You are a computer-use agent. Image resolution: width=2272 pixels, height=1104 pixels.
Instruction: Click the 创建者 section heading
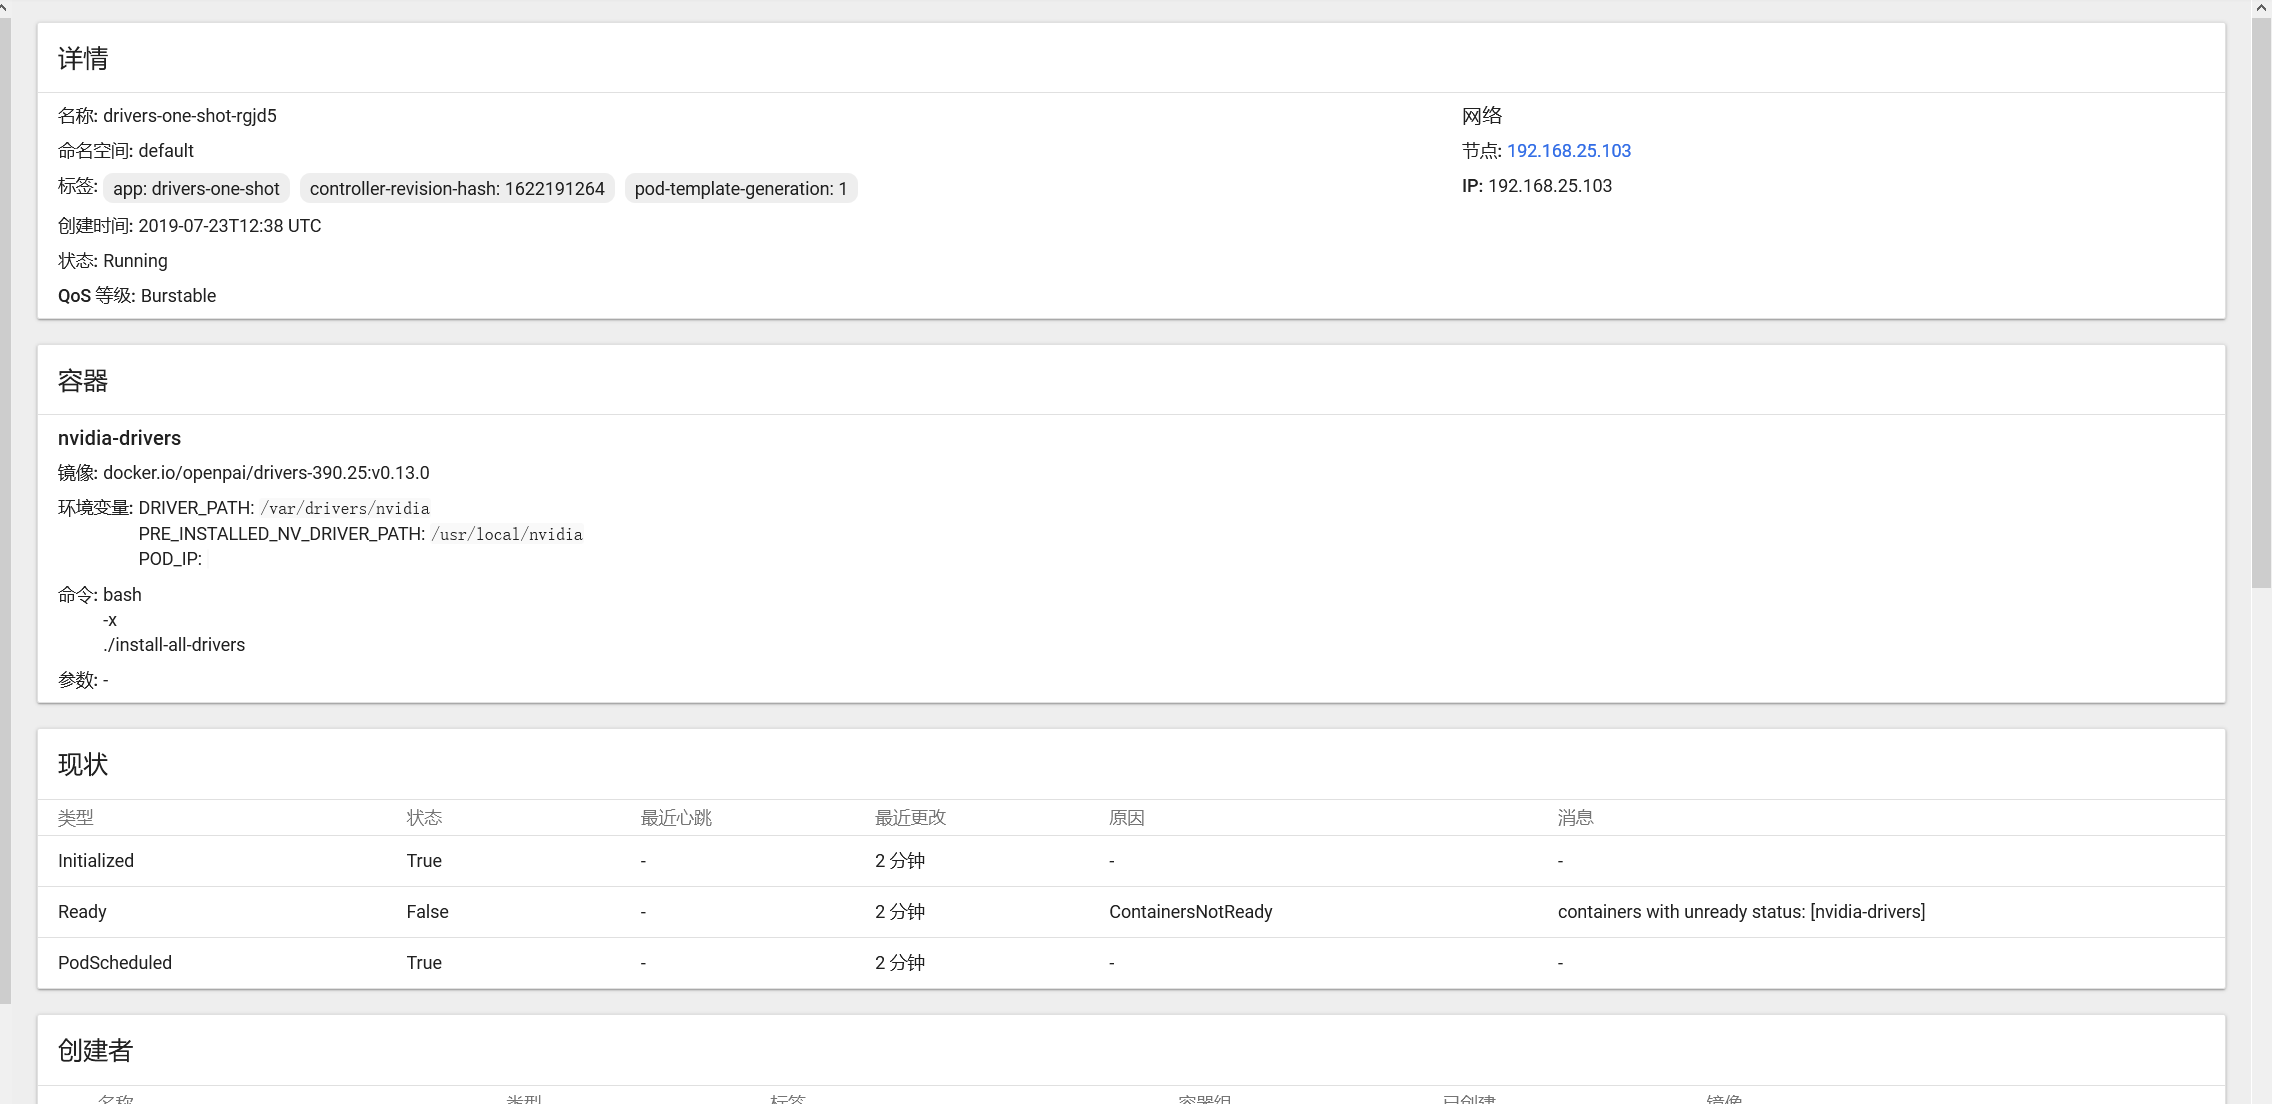click(95, 1051)
